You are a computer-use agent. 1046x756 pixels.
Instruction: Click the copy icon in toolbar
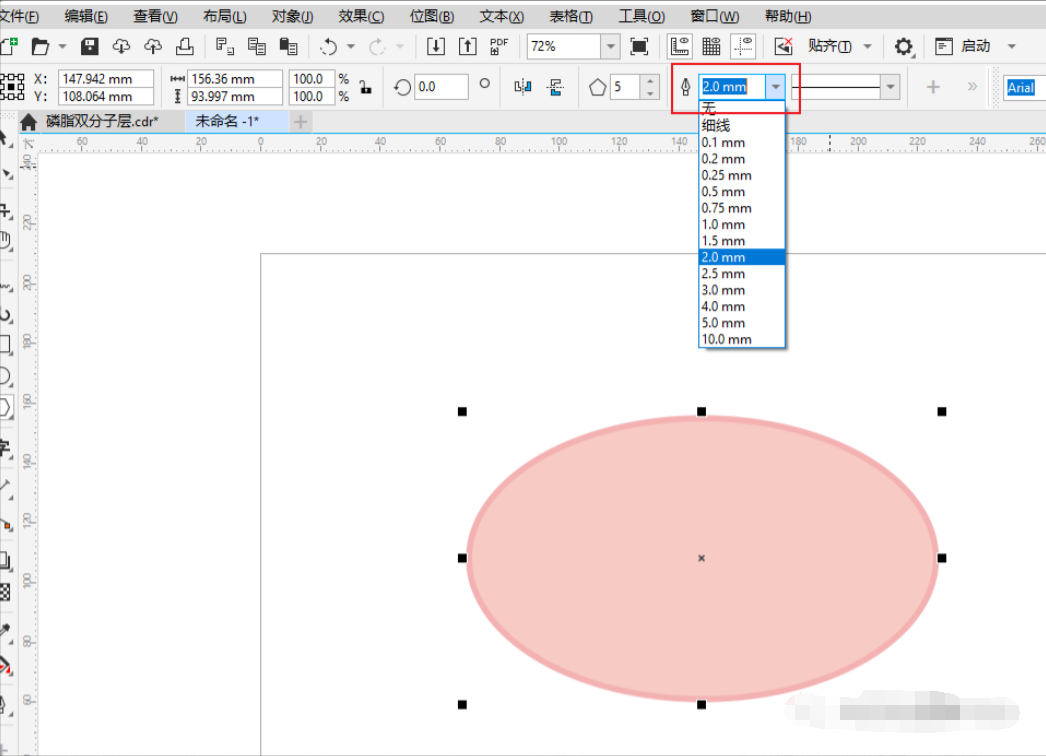[x=256, y=46]
